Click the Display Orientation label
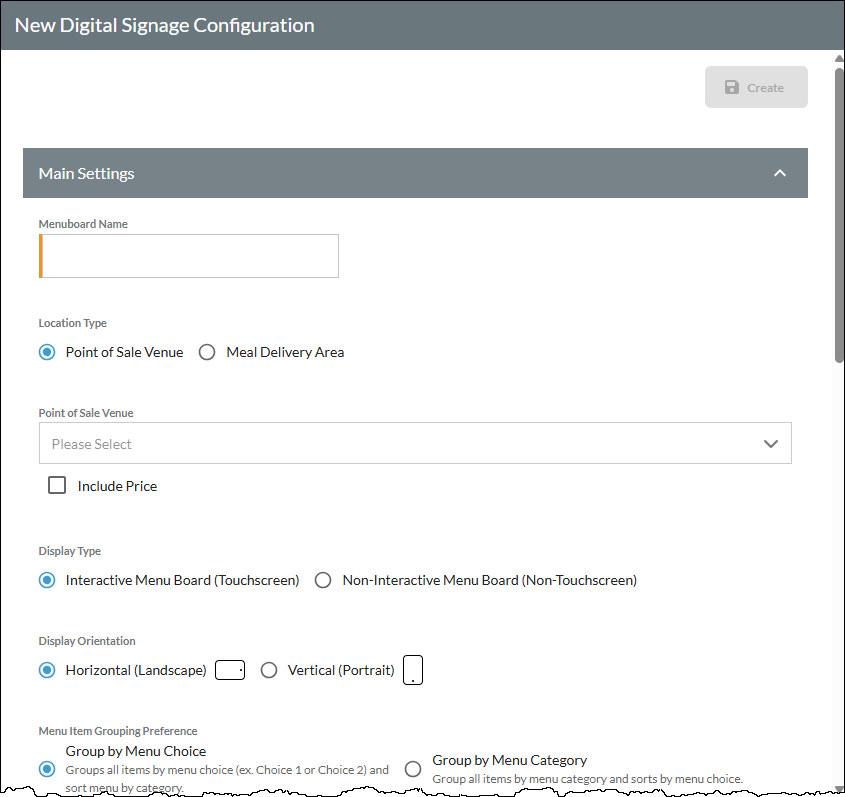The height and width of the screenshot is (797, 845). click(87, 641)
